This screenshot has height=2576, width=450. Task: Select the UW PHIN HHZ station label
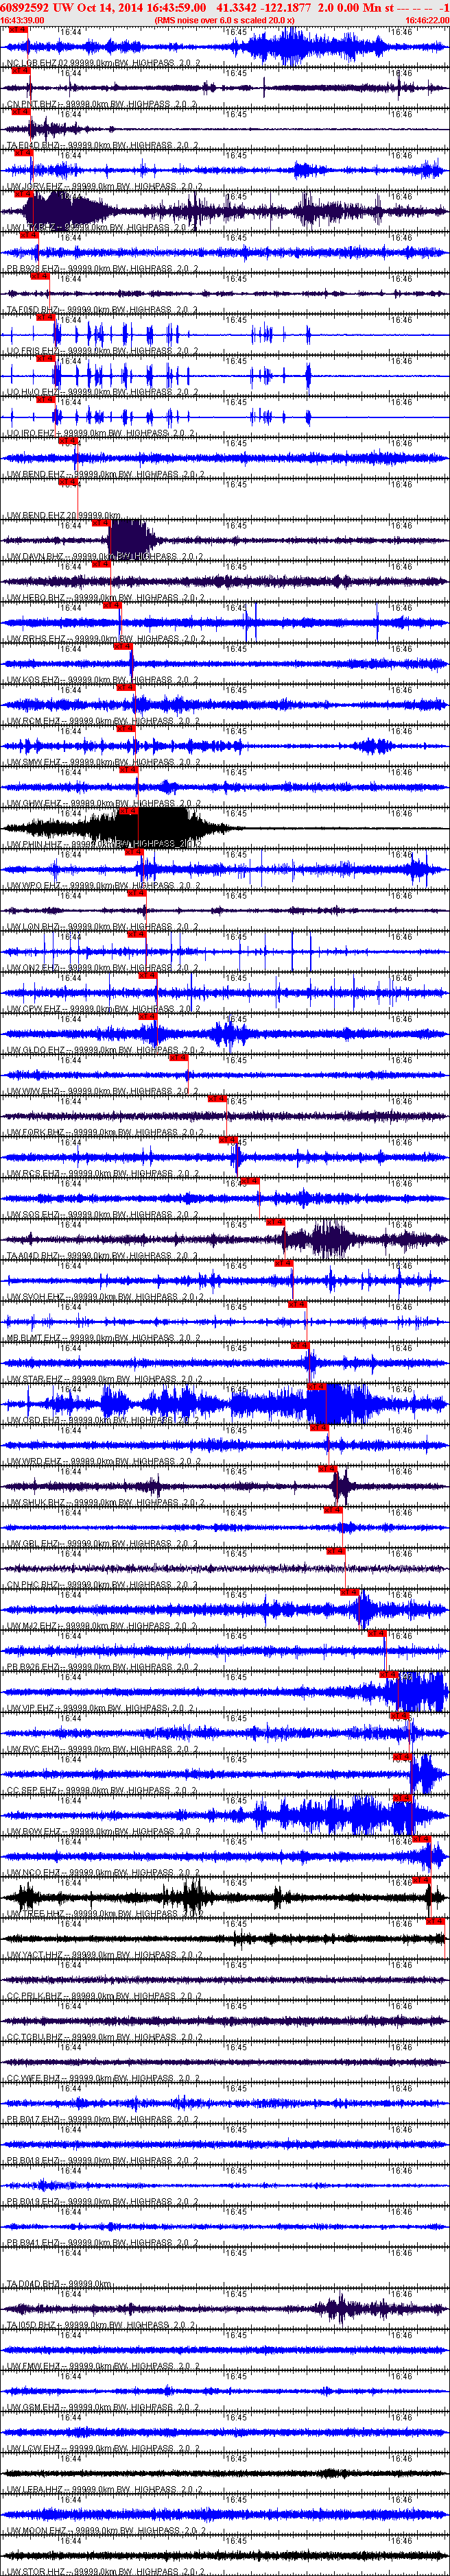[x=105, y=844]
